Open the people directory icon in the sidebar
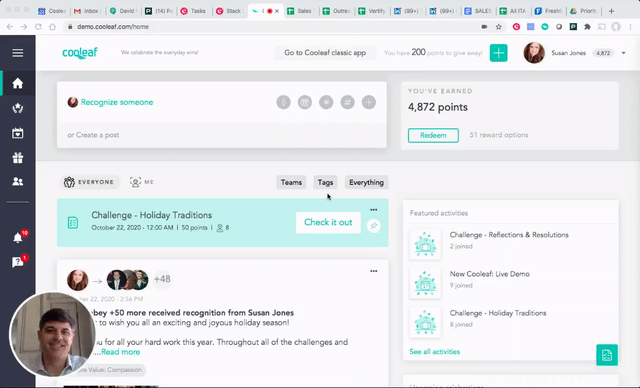The height and width of the screenshot is (388, 640). [x=18, y=181]
